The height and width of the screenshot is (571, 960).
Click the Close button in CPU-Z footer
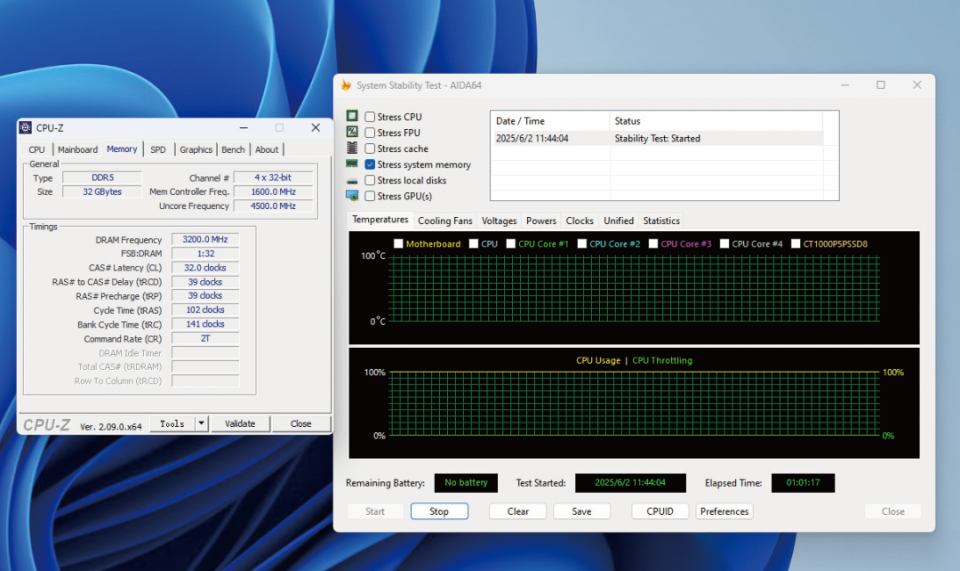click(301, 424)
